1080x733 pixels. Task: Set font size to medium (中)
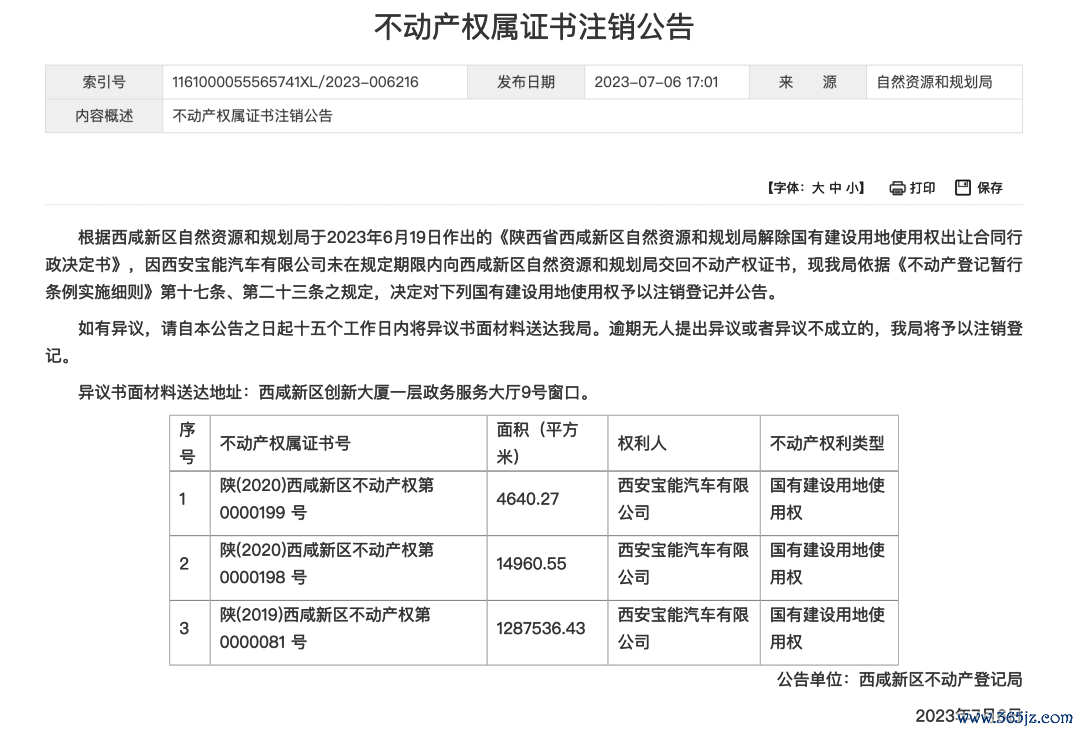pos(835,188)
